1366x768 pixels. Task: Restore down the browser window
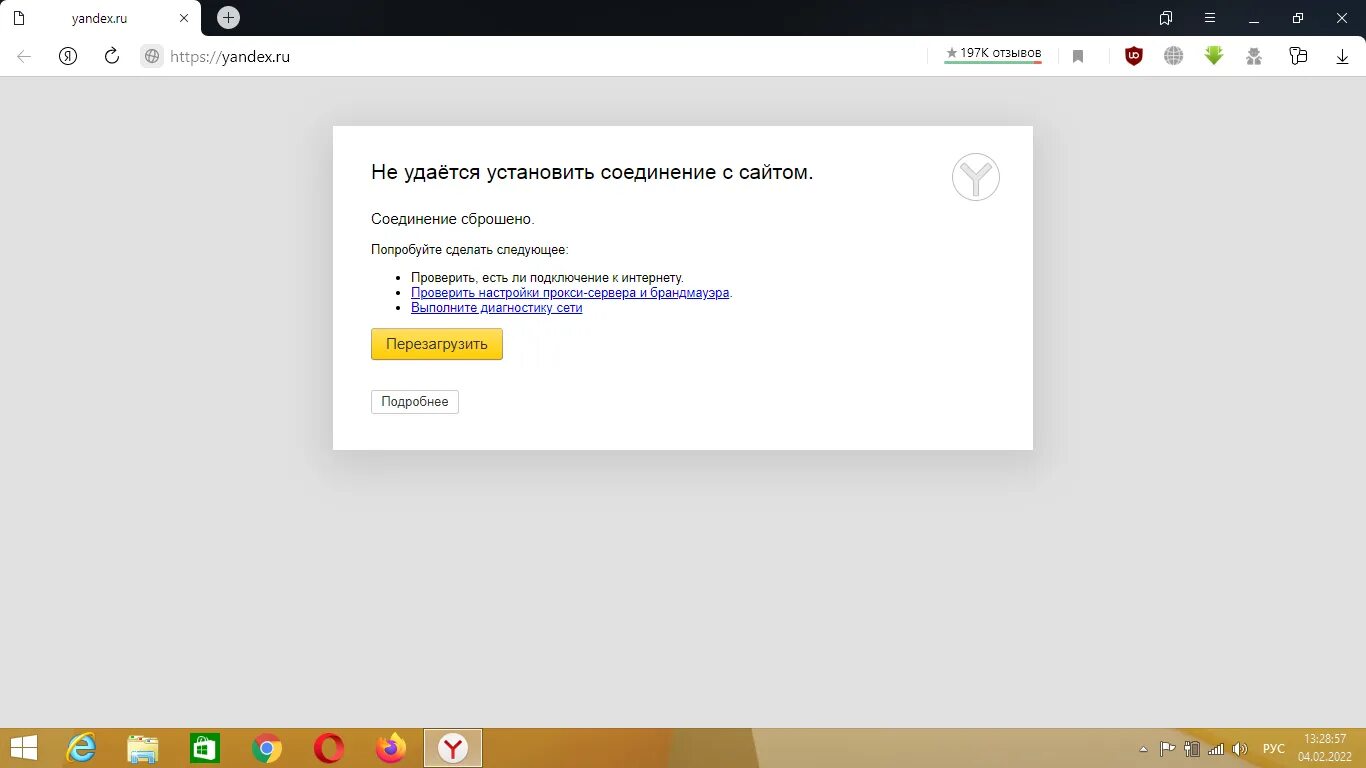[1298, 18]
